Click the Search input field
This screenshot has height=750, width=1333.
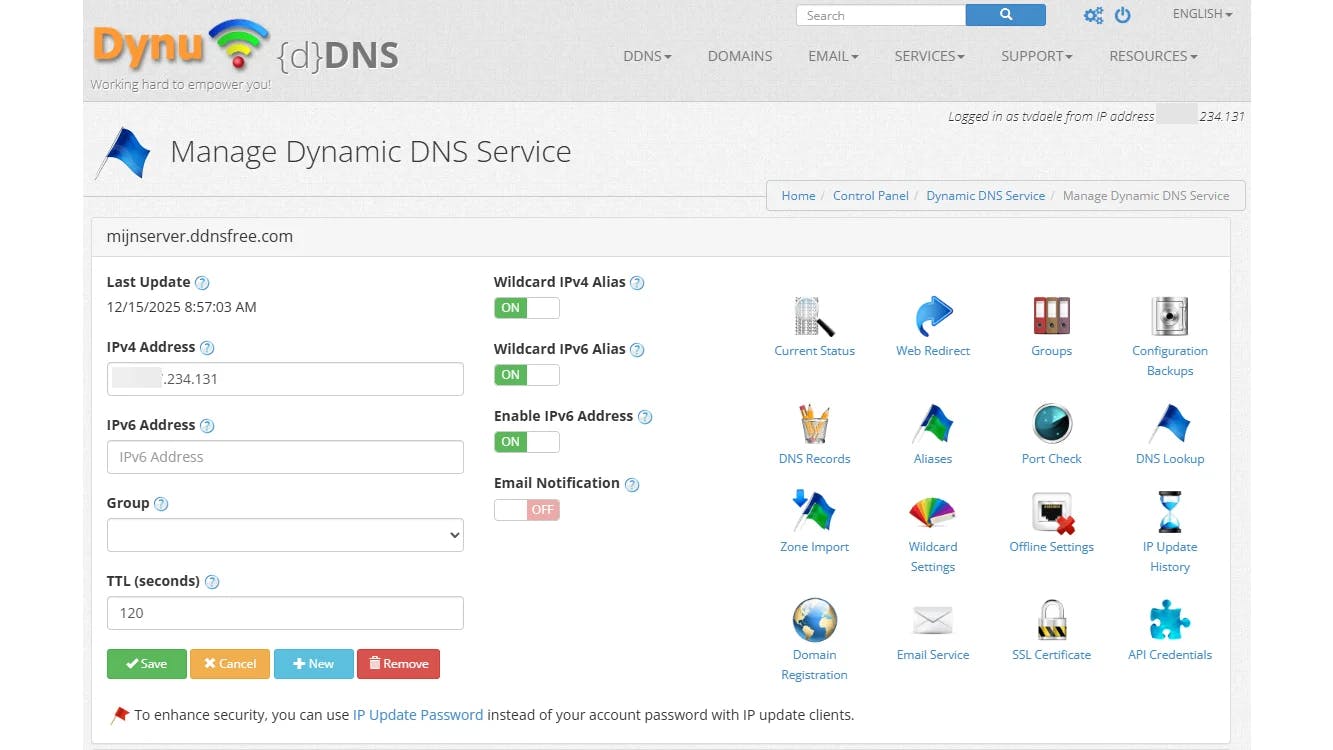(881, 15)
